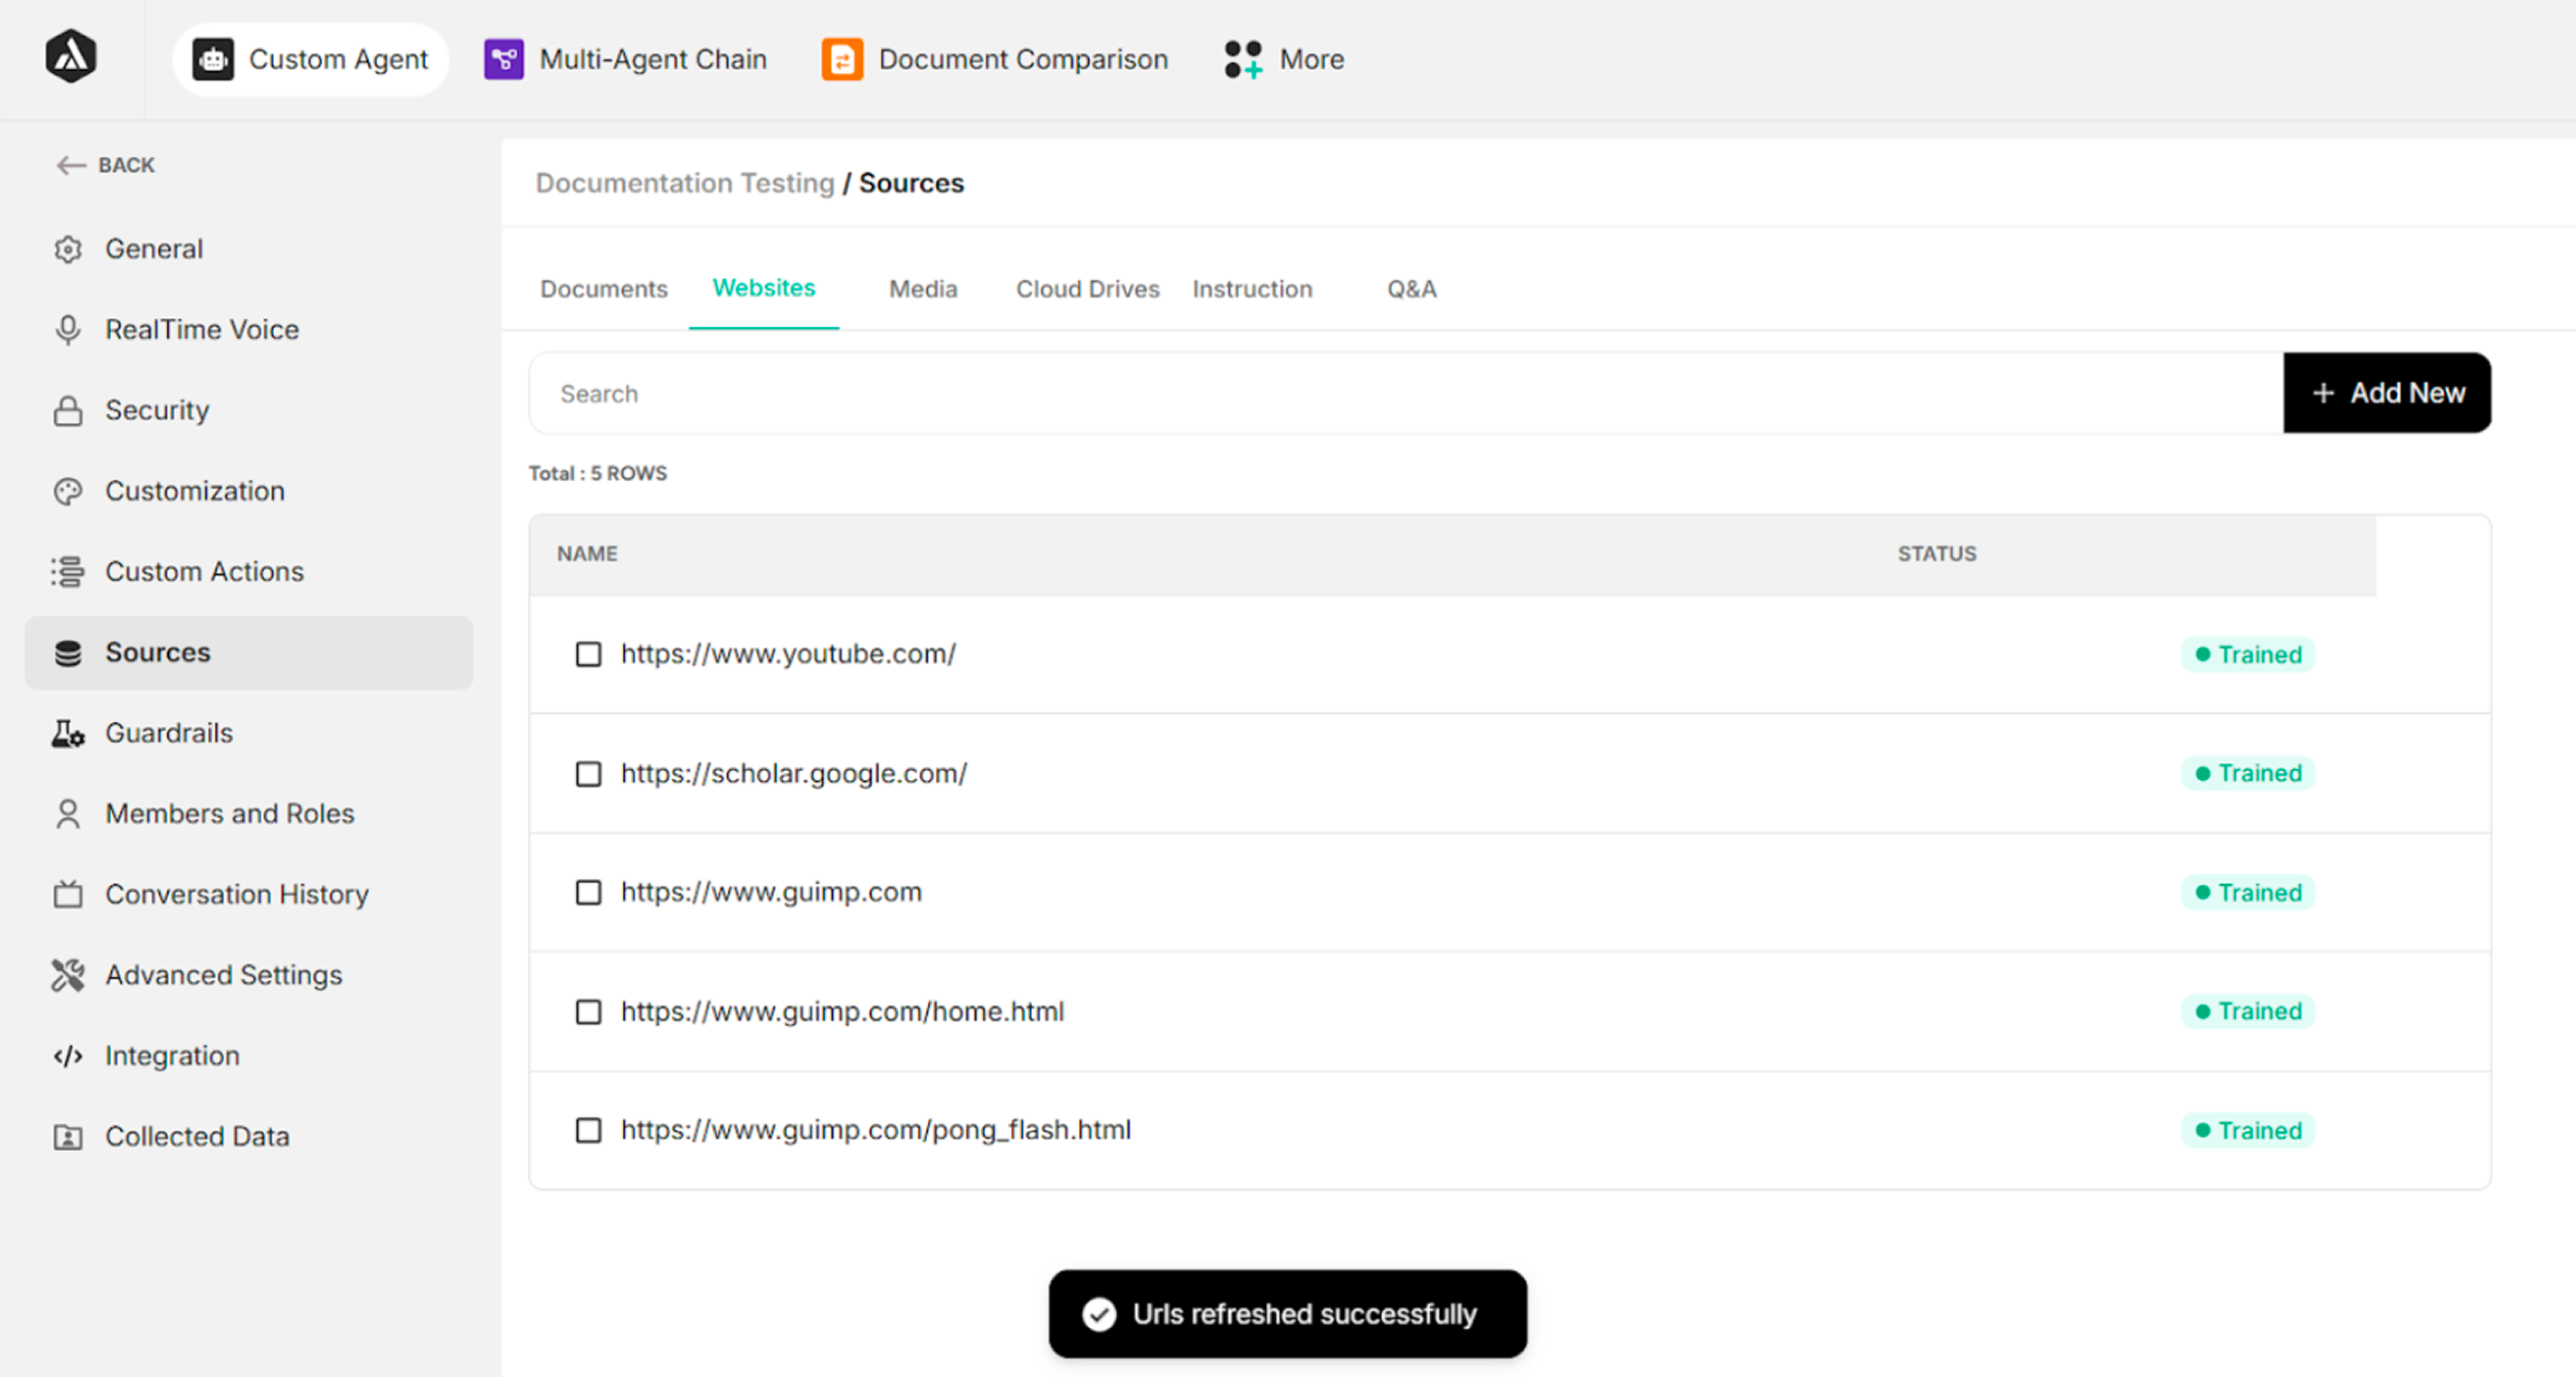The height and width of the screenshot is (1377, 2576).
Task: Click the Document Comparison orange icon
Action: point(842,59)
